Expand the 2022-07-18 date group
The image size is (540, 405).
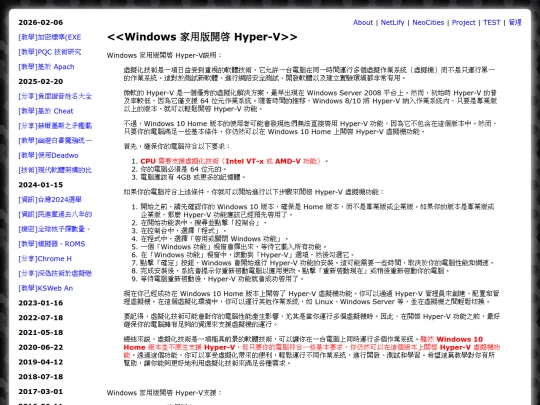pos(41,318)
